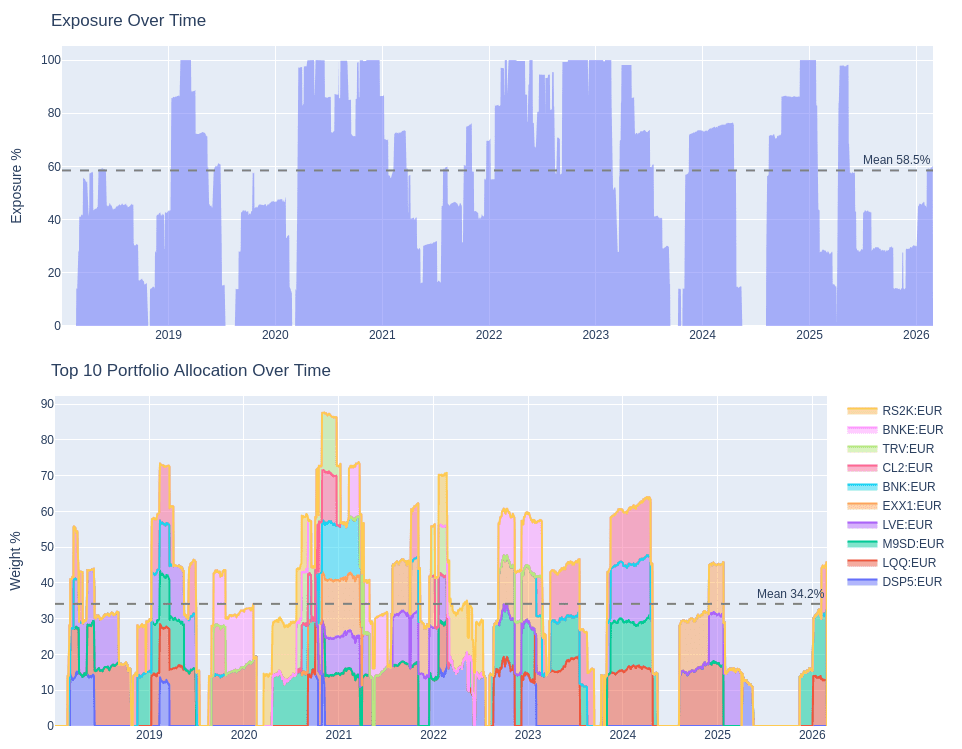Click 90 tick on weight y-axis
Image resolution: width=962 pixels, height=749 pixels.
click(x=47, y=404)
